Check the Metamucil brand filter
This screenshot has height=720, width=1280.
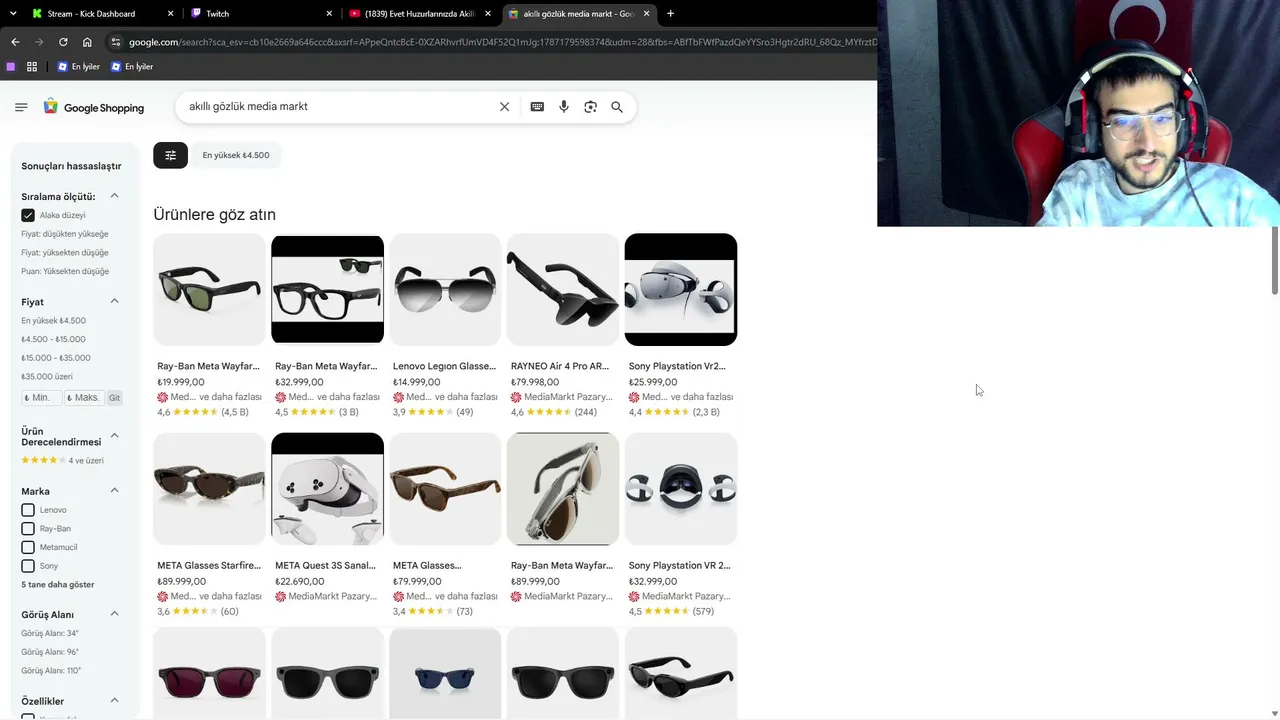pyautogui.click(x=28, y=547)
